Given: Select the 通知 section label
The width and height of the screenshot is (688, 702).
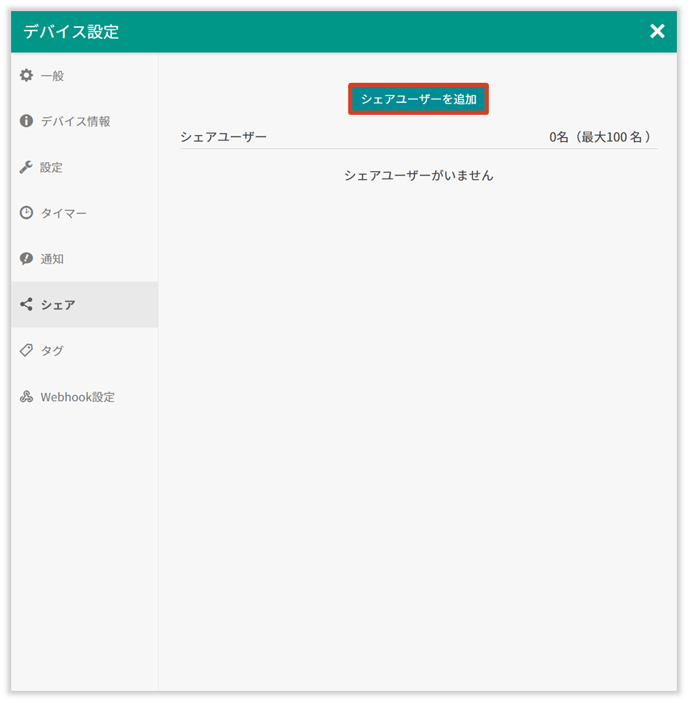Looking at the screenshot, I should pyautogui.click(x=52, y=260).
